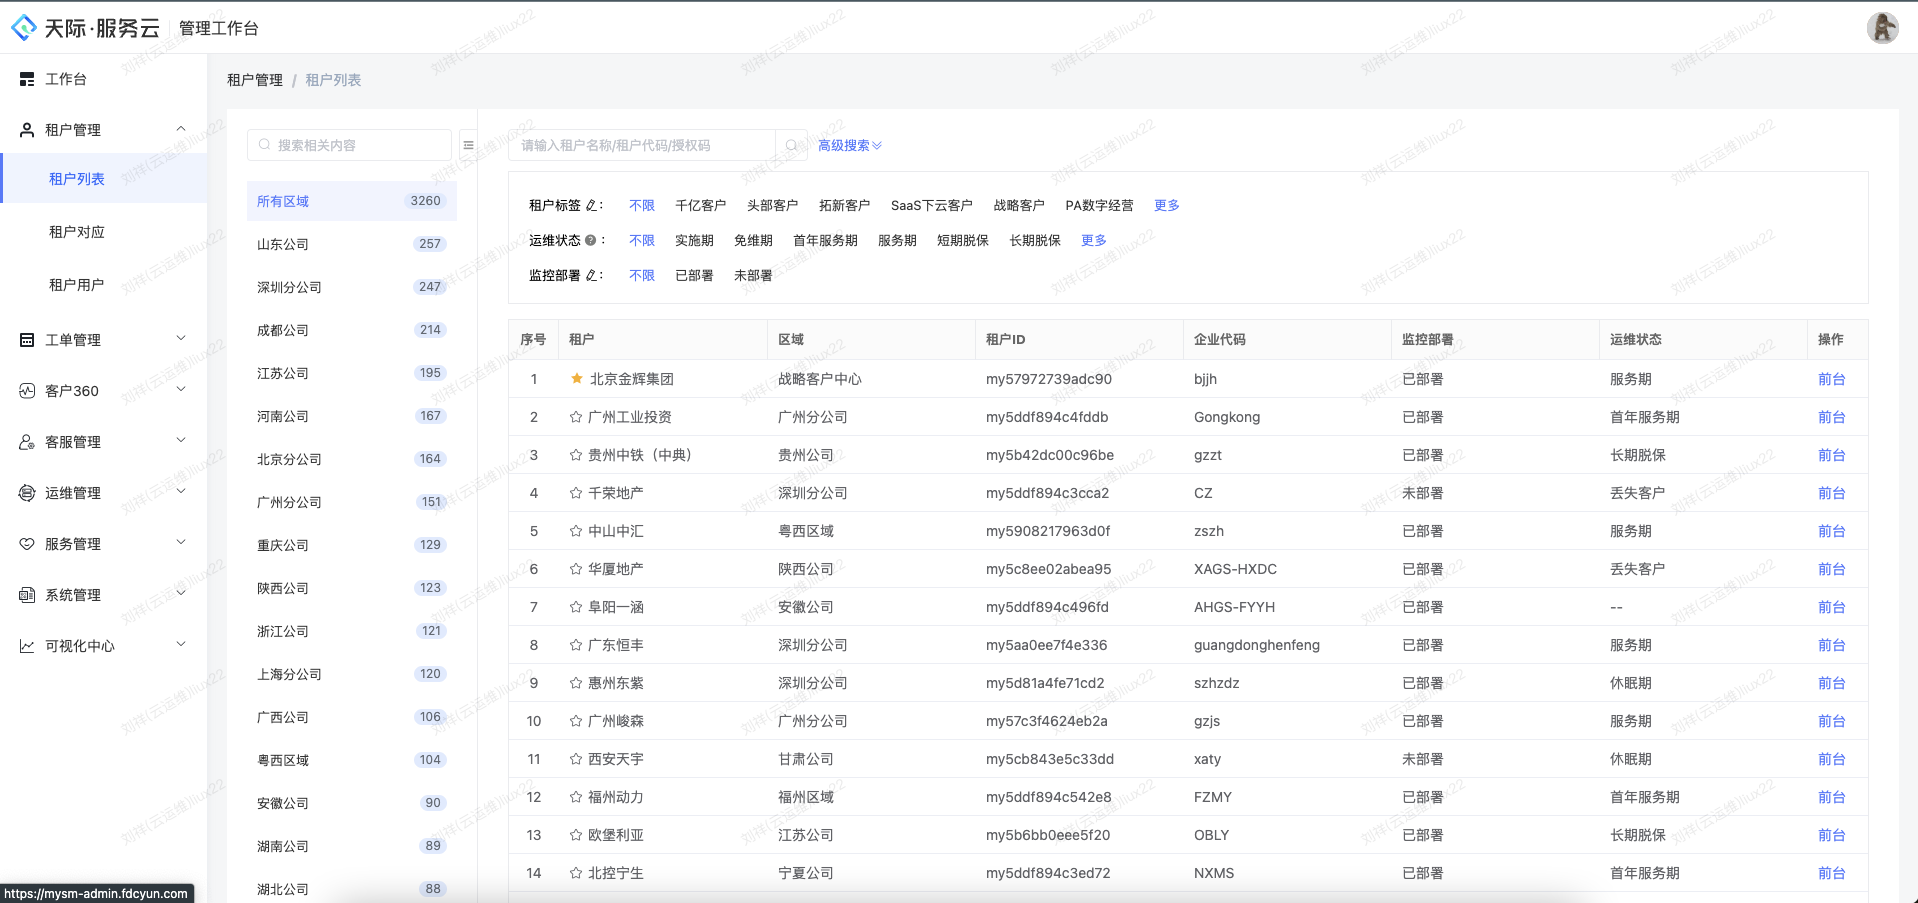Click the edit pencil beside 租户标签
1918x903 pixels.
[591, 205]
